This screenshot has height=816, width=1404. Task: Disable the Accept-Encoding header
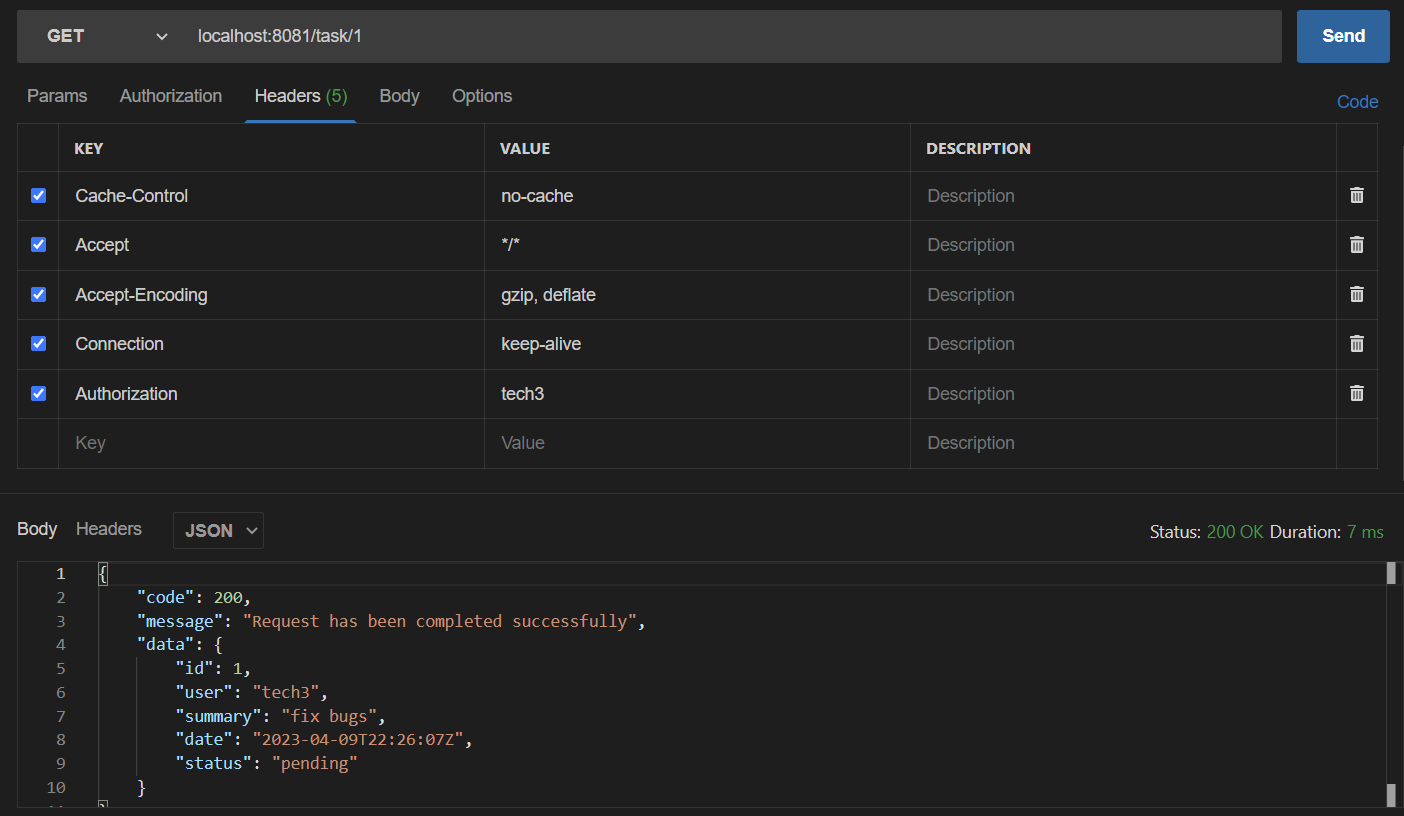coord(38,294)
